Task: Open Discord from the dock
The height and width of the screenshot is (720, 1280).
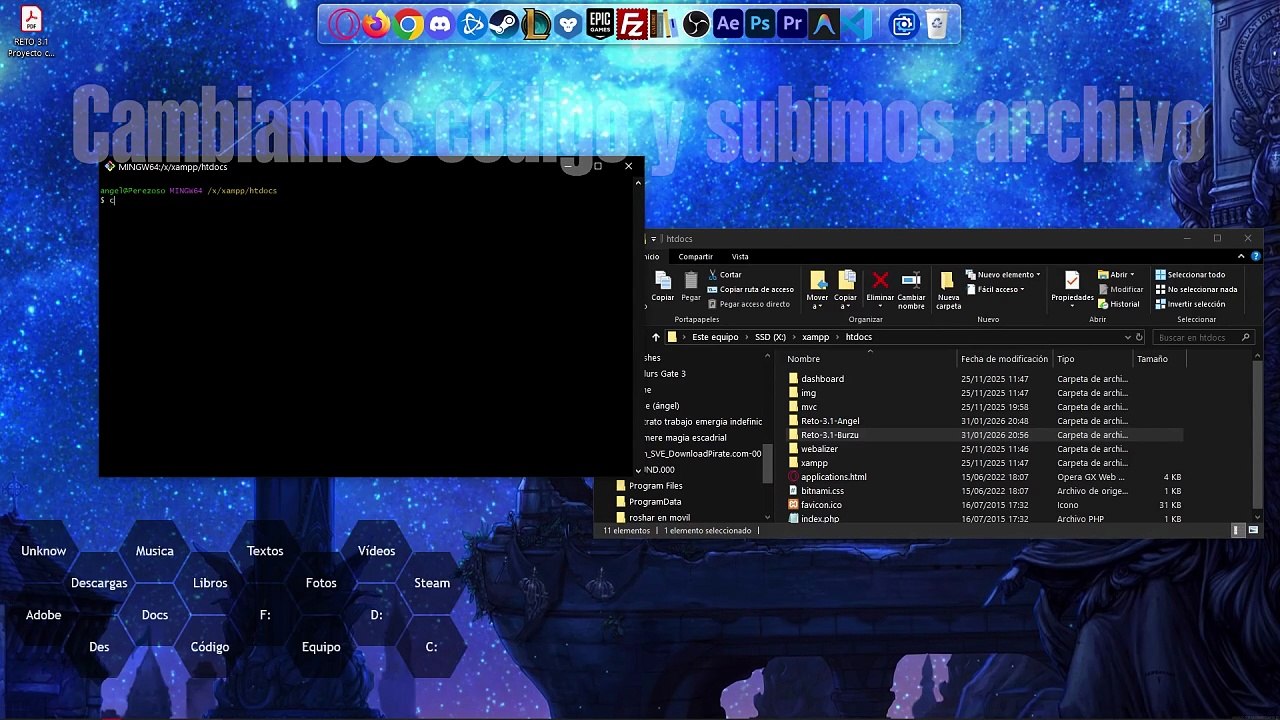Action: pyautogui.click(x=440, y=24)
